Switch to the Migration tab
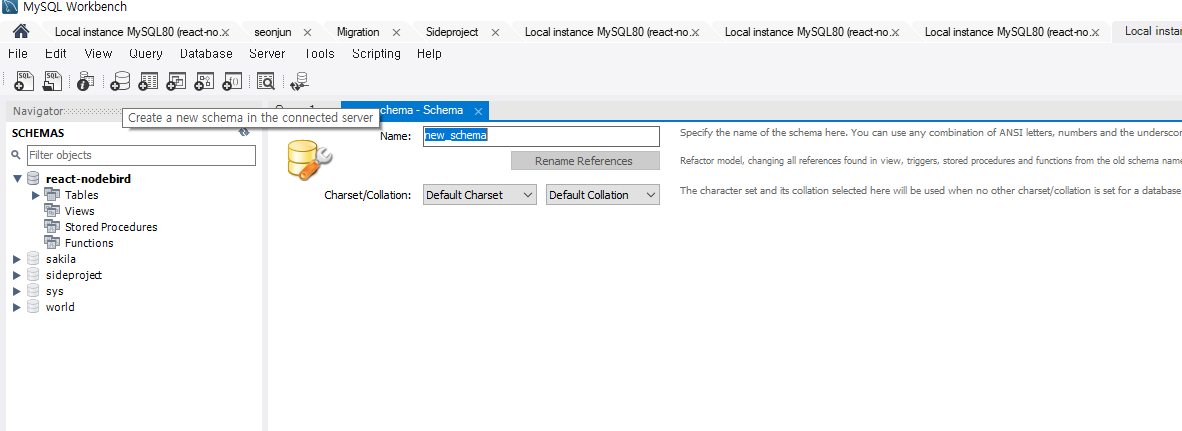This screenshot has height=431, width=1182. [x=358, y=32]
